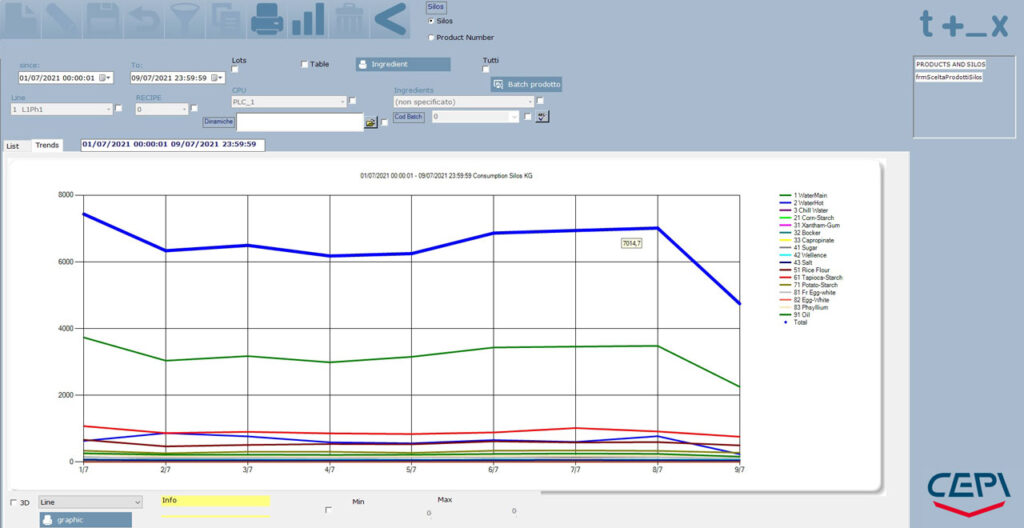The width and height of the screenshot is (1024, 528).
Task: Check the Tutti checkbox
Action: 486,69
